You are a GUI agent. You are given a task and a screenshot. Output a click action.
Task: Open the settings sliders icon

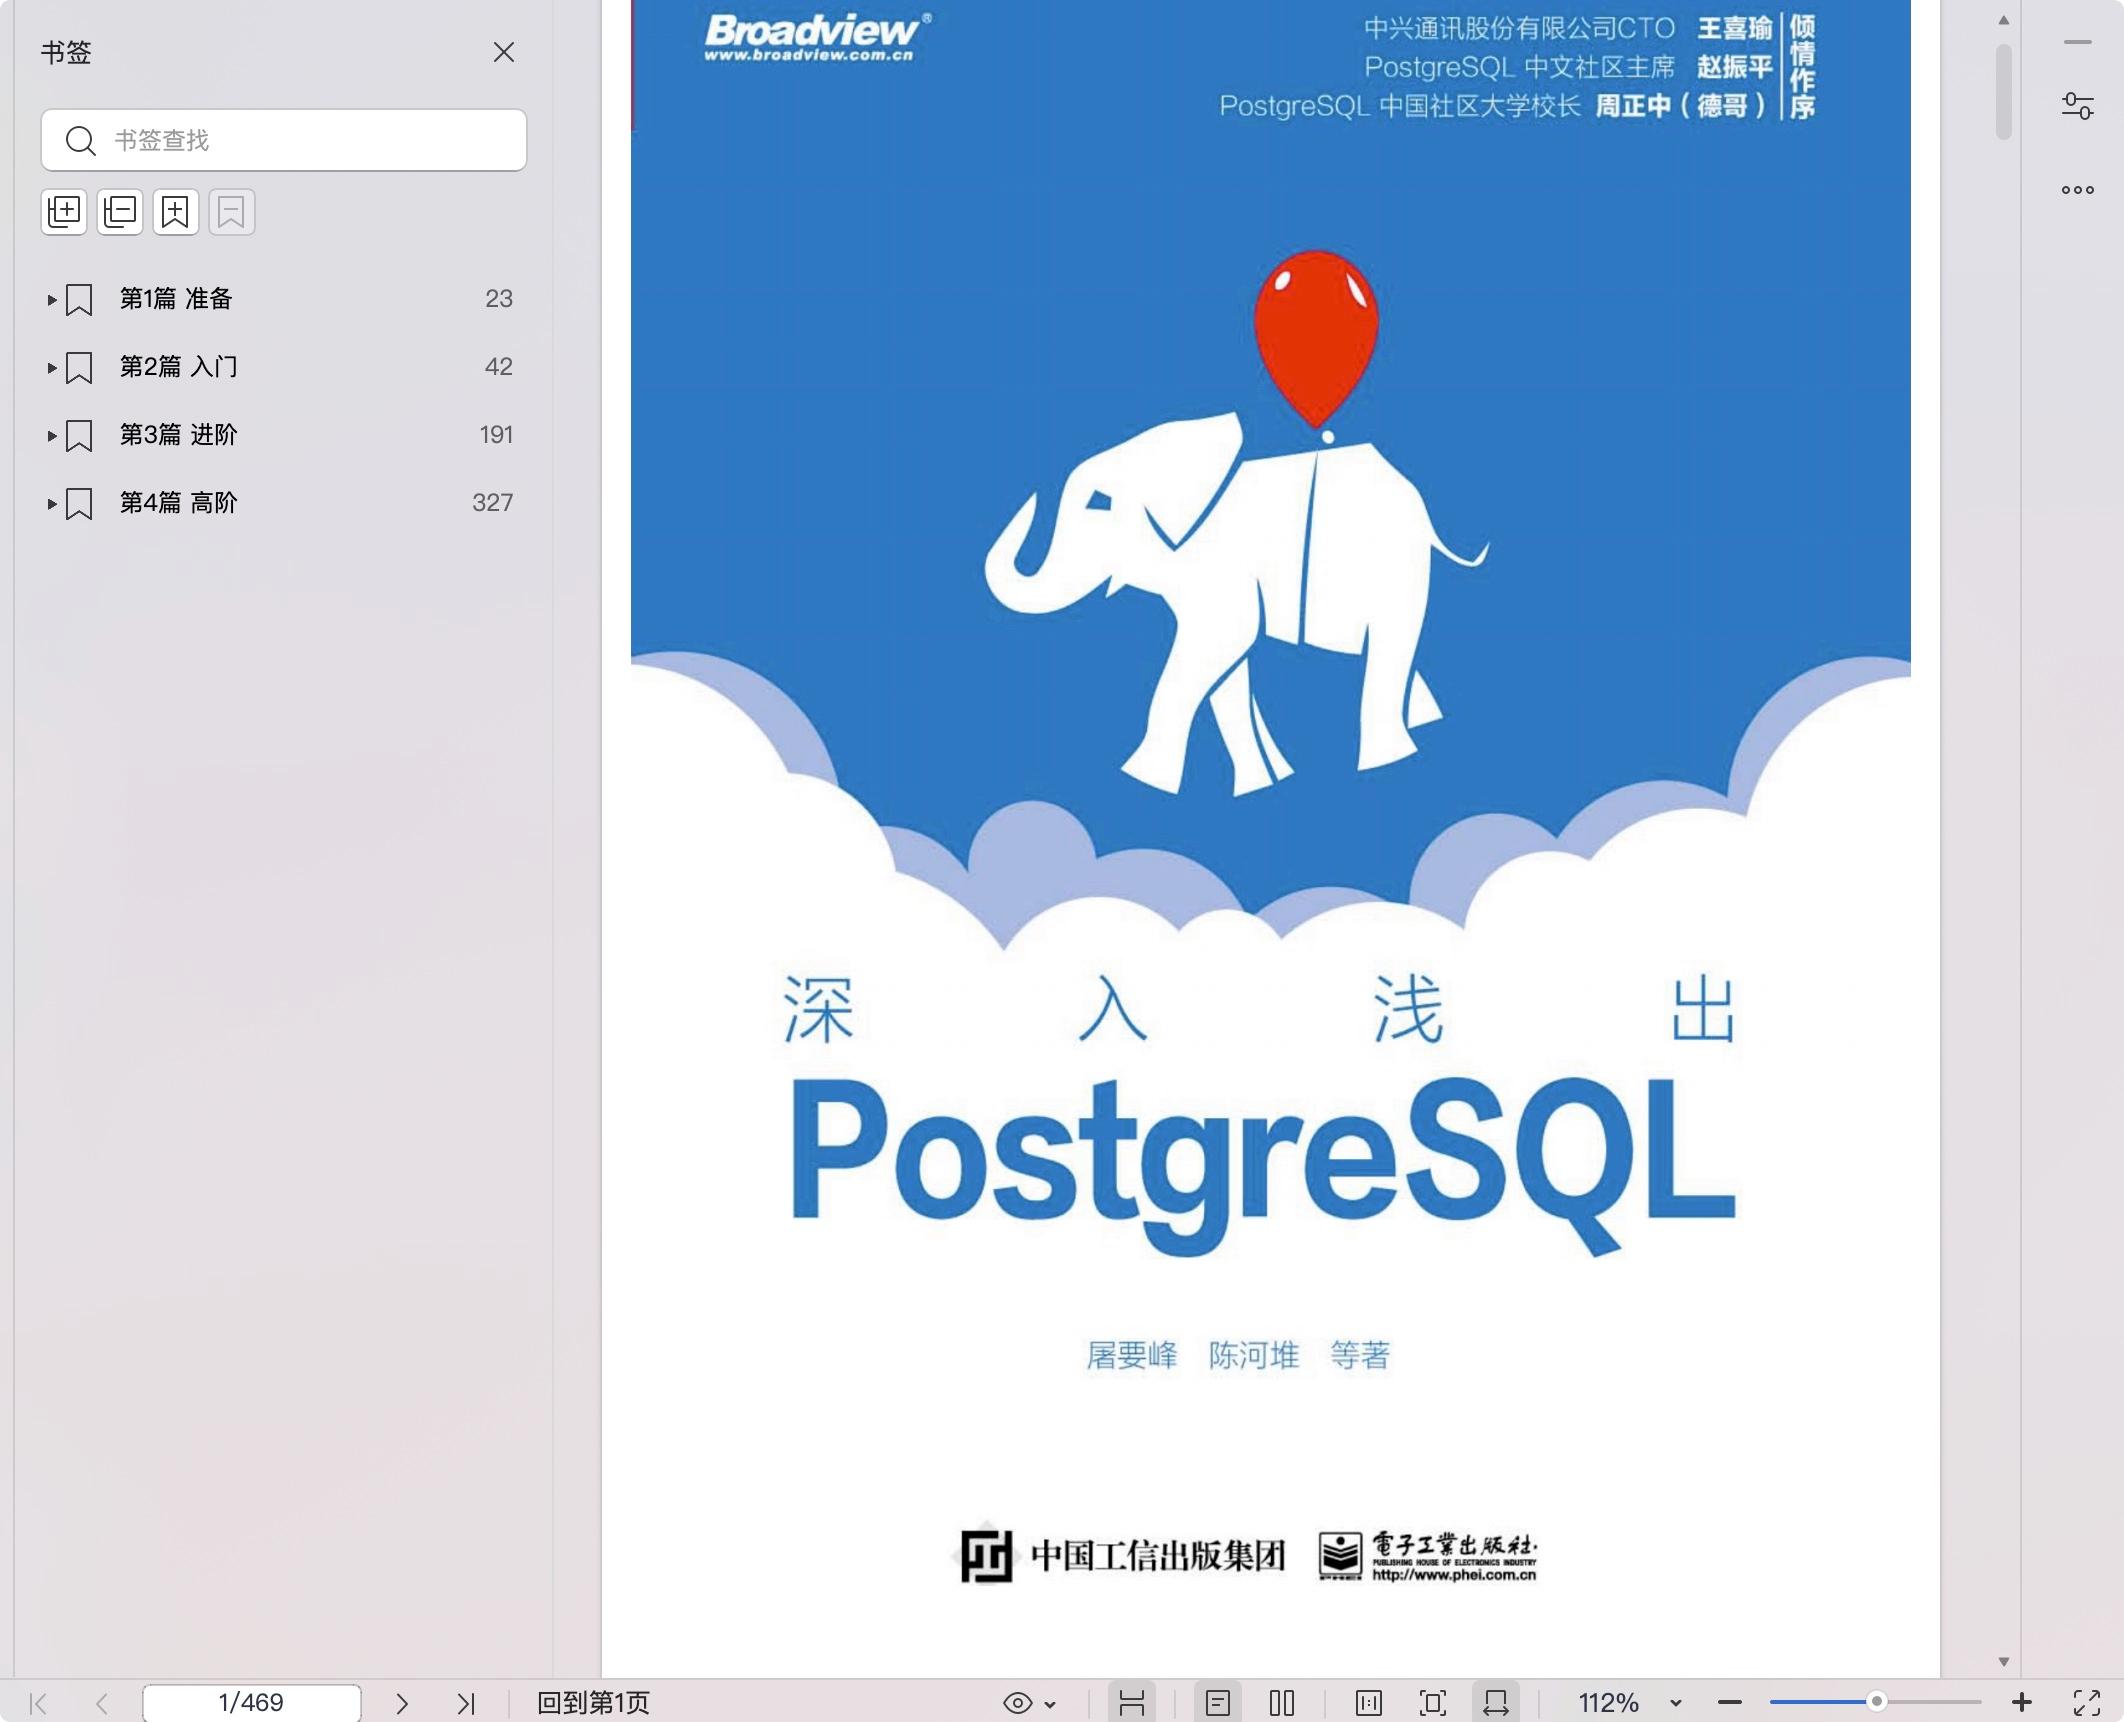click(2078, 106)
